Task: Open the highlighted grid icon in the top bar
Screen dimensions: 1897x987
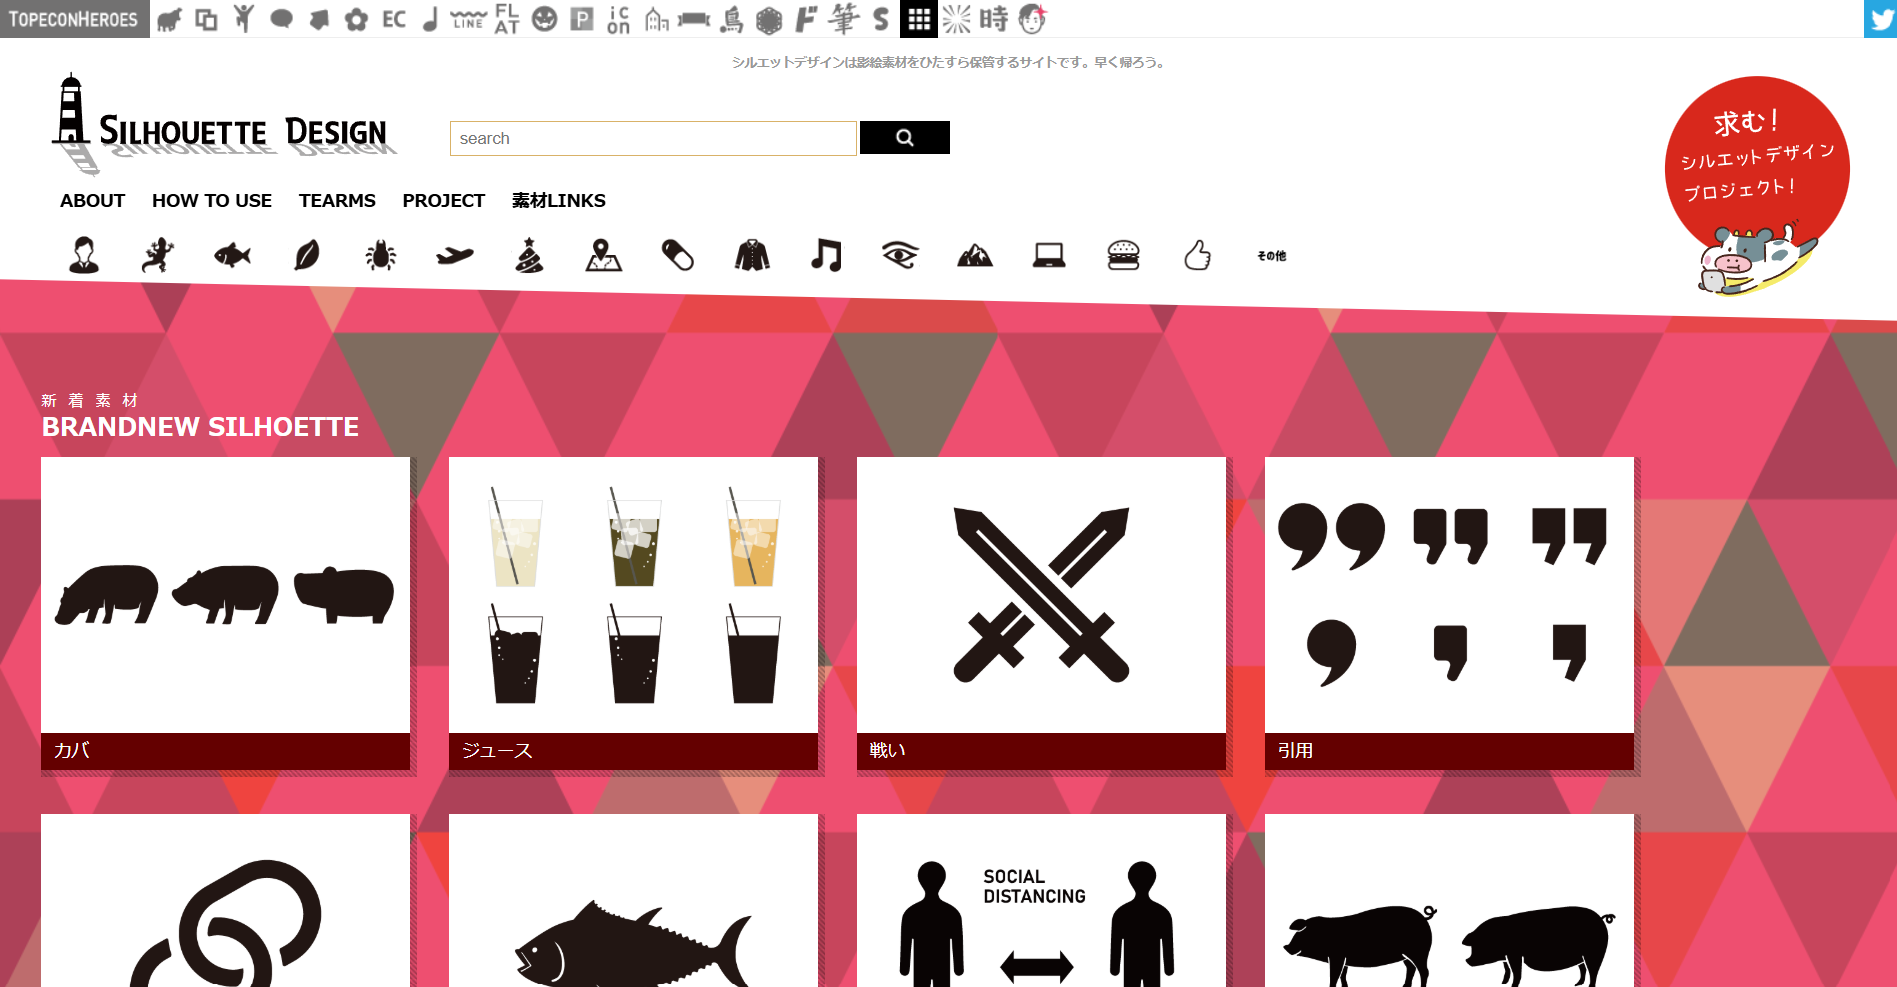Action: [919, 19]
